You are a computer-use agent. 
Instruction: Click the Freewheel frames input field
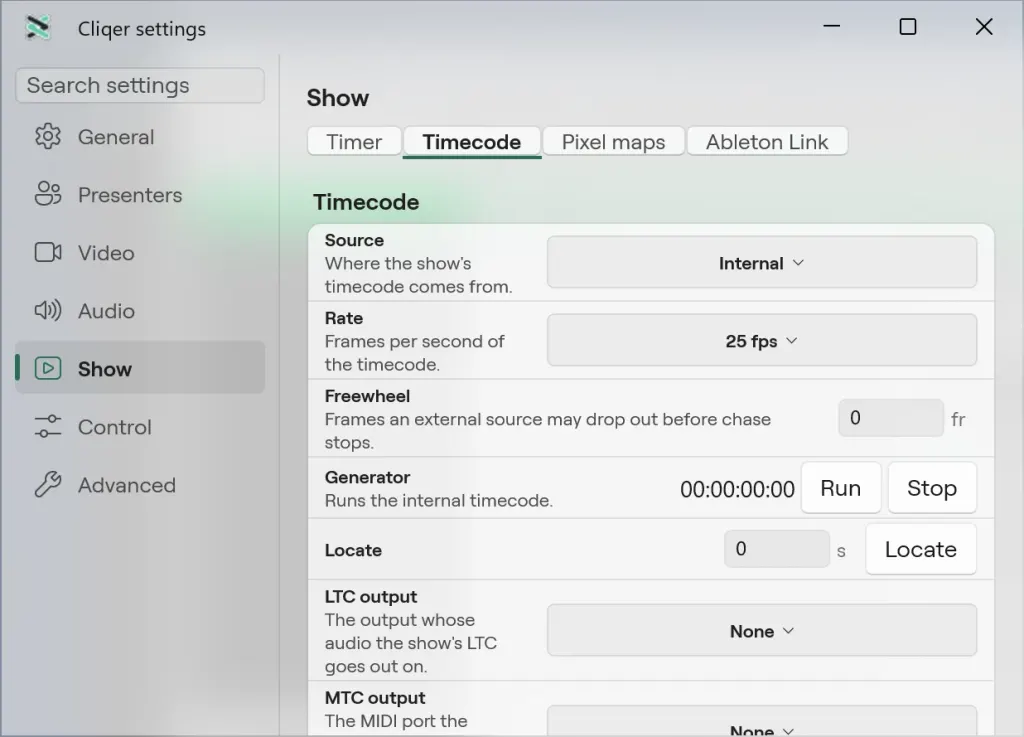point(891,418)
